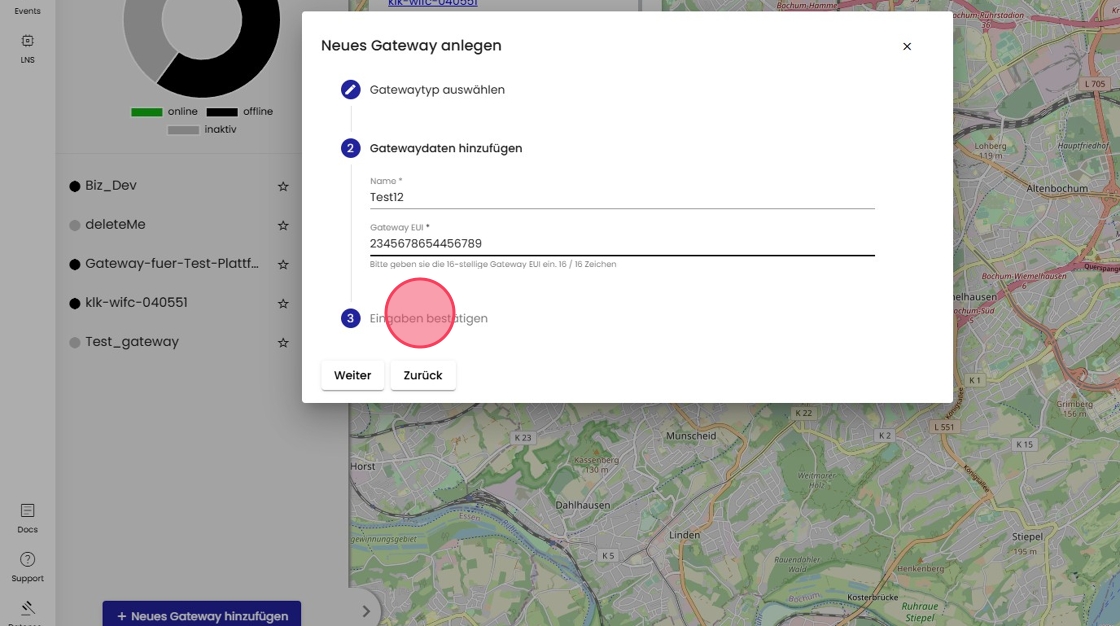The height and width of the screenshot is (626, 1120).
Task: Go to step Gatewaytyp auswählen
Action: 437,90
